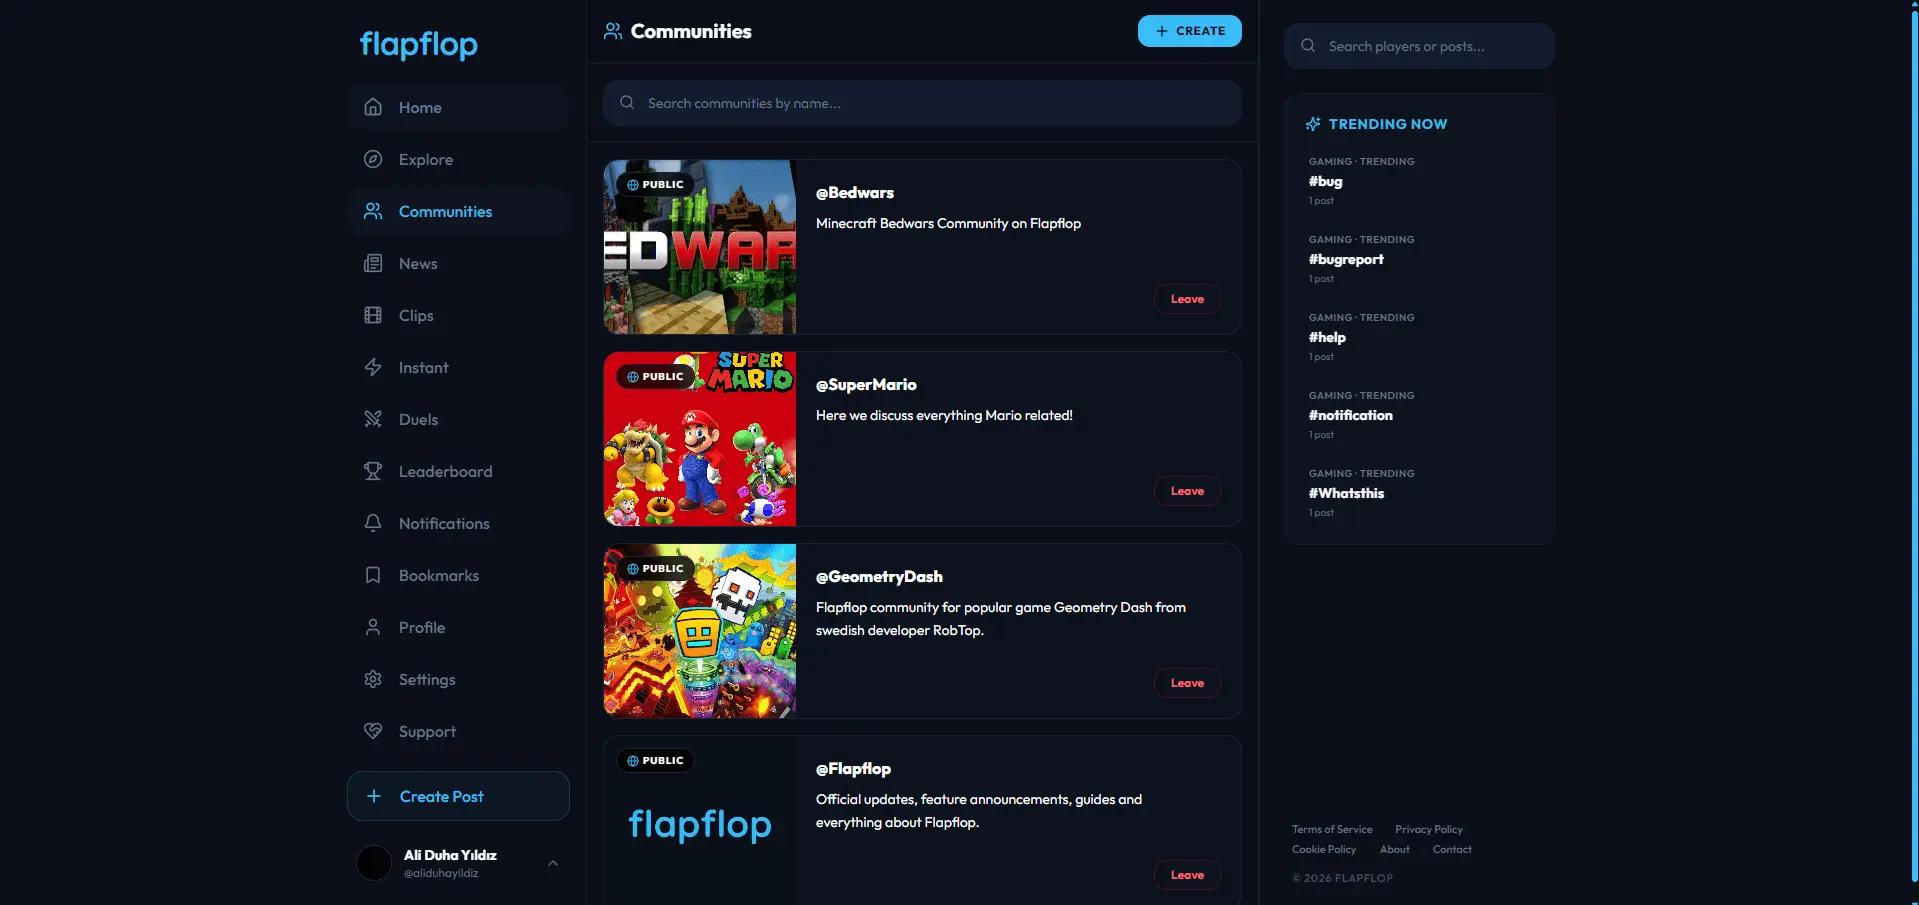Screen dimensions: 1919x905
Task: Open the Leaderboard page
Action: [x=459, y=471]
